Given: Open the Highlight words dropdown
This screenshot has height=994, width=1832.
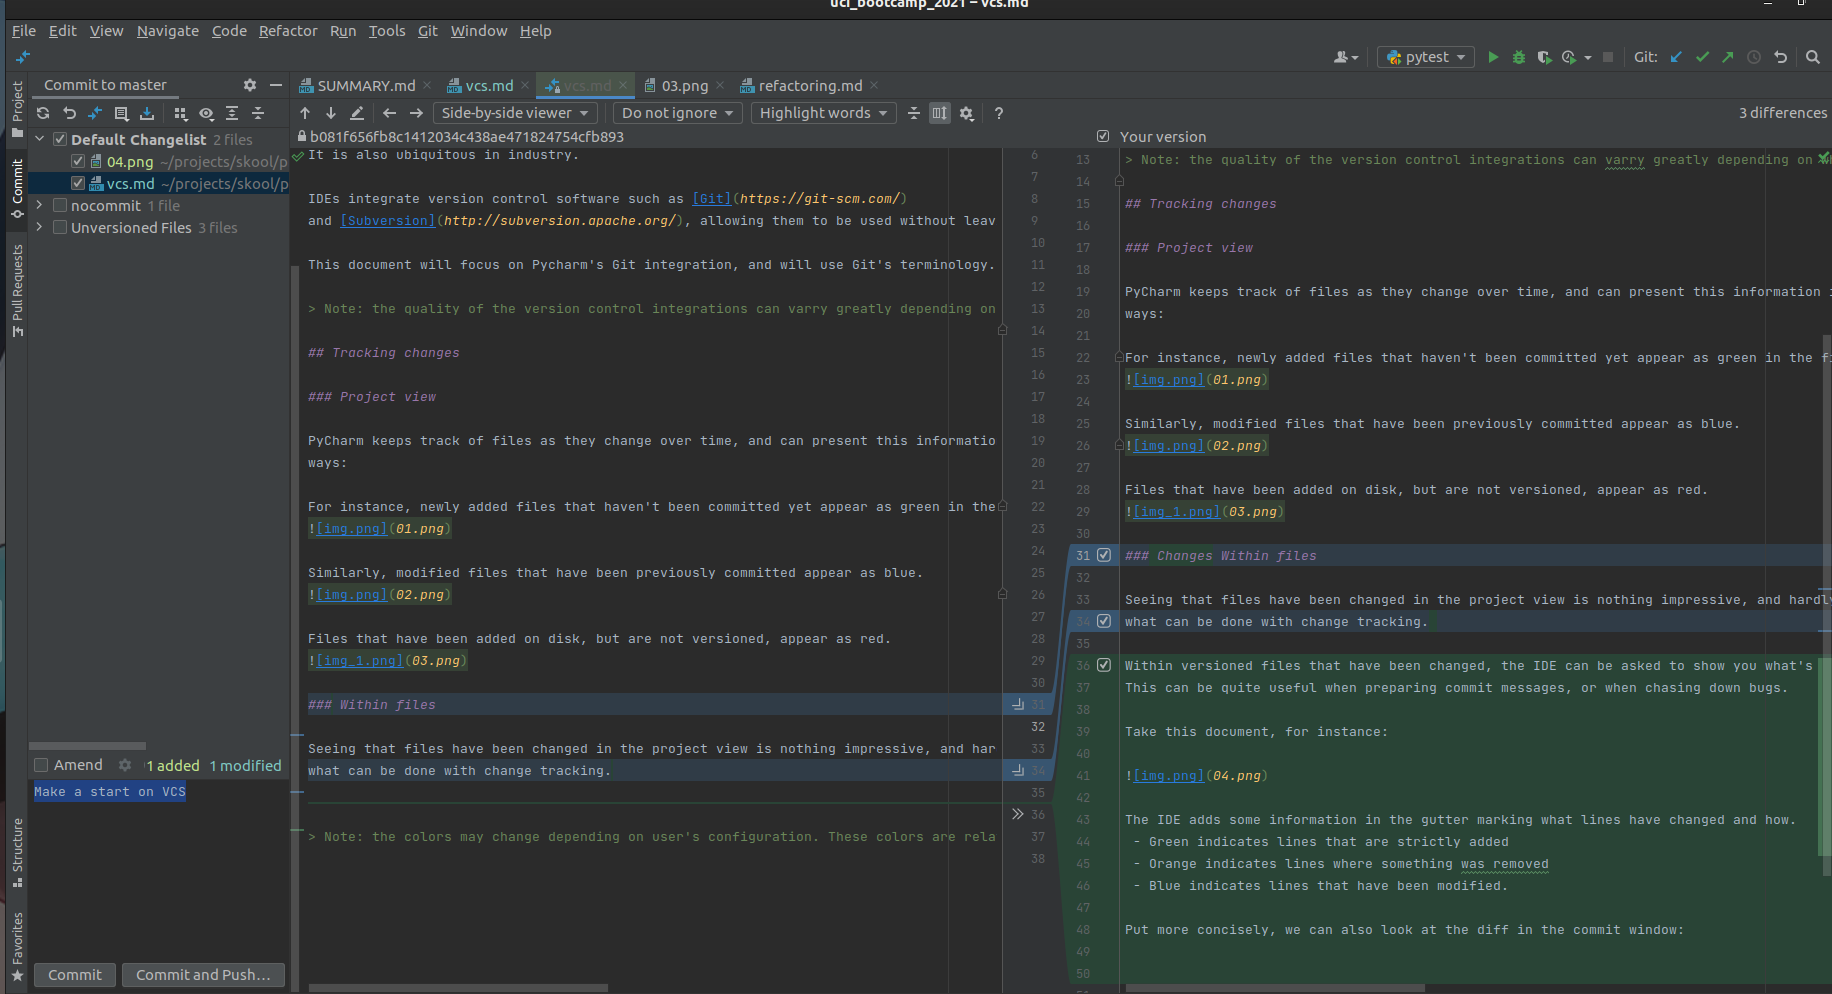Looking at the screenshot, I should 823,113.
